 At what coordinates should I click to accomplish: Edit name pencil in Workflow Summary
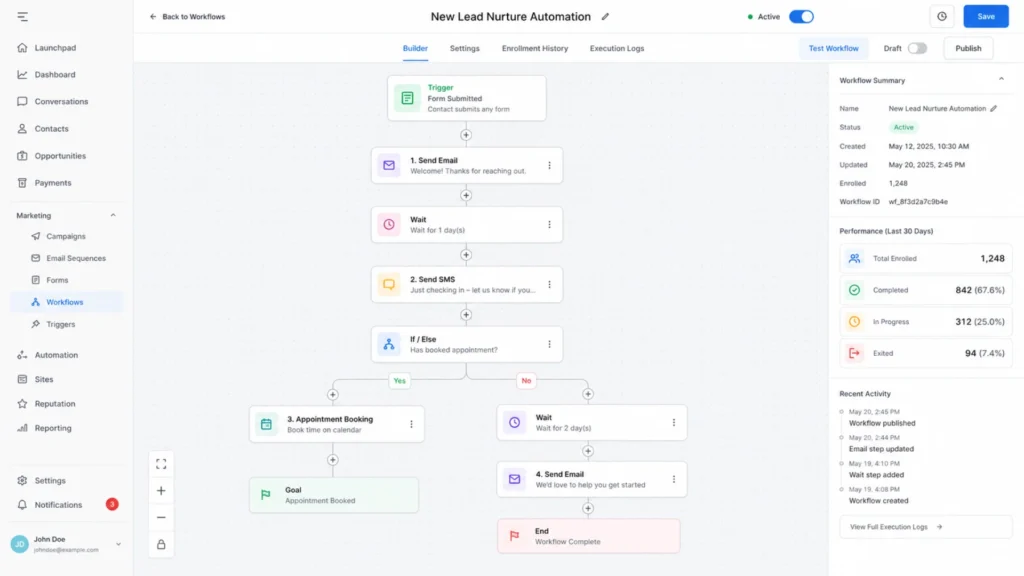pyautogui.click(x=993, y=108)
